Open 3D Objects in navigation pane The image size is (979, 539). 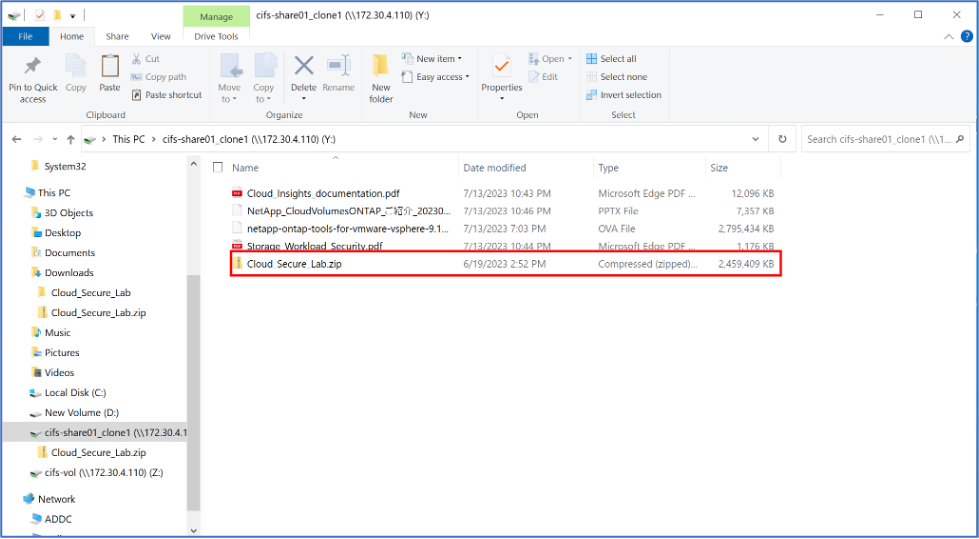click(69, 212)
